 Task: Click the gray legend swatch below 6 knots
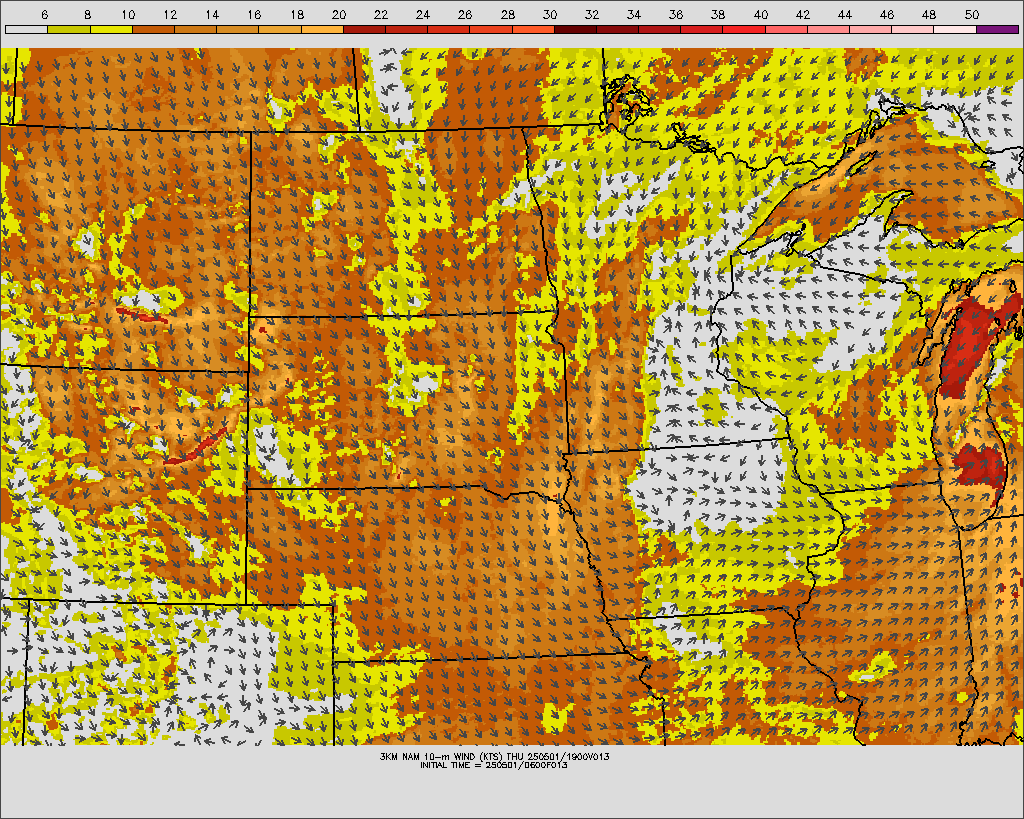(x=26, y=29)
